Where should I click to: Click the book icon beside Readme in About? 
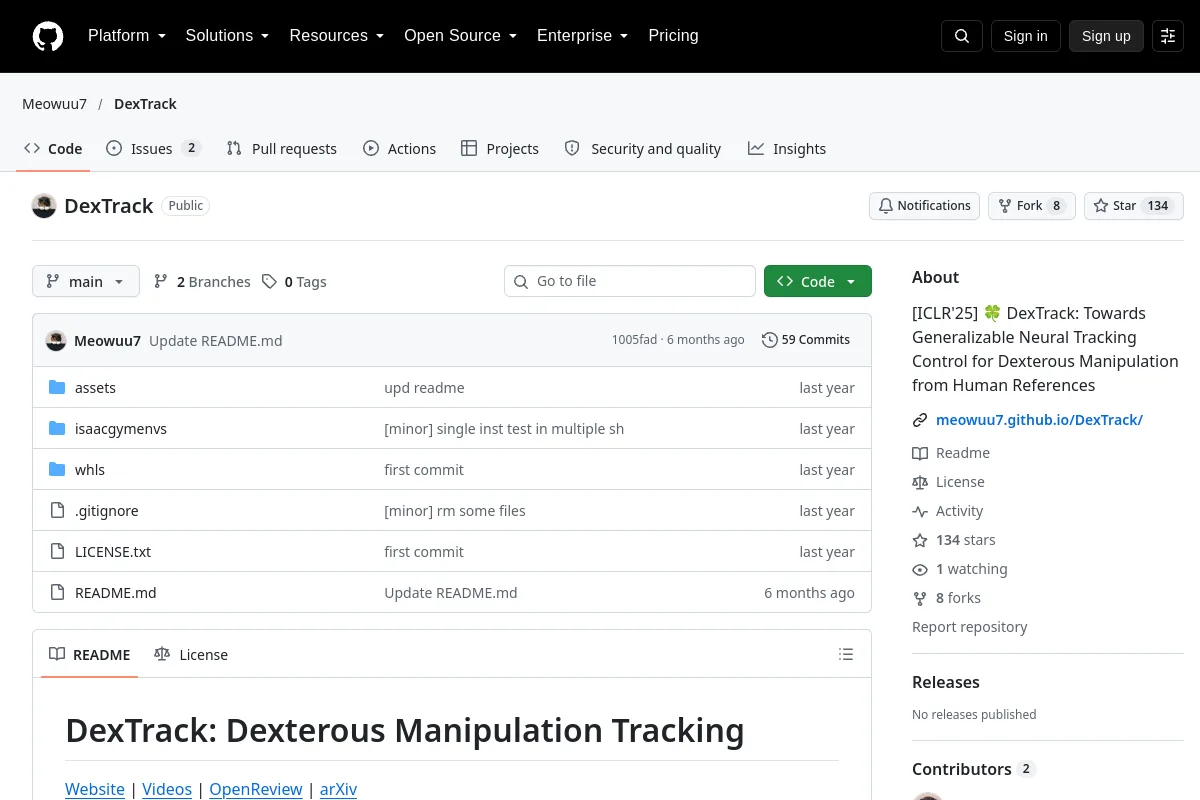tap(920, 453)
